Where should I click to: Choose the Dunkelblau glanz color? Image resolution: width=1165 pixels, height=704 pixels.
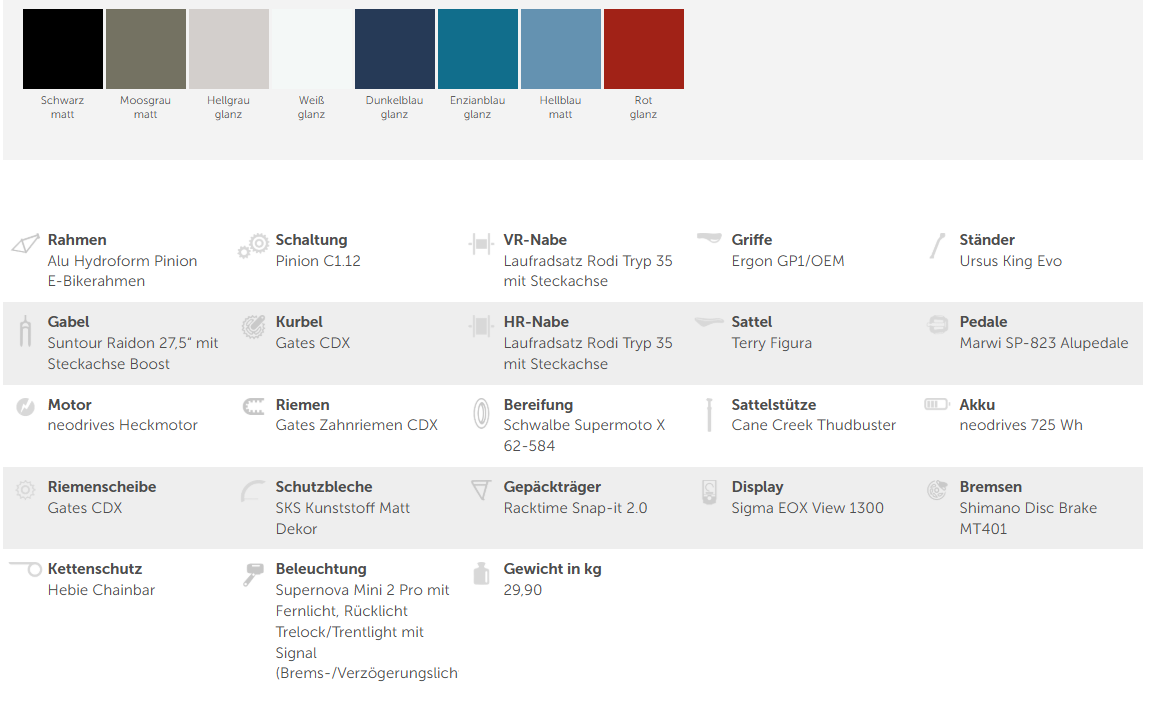[x=395, y=49]
